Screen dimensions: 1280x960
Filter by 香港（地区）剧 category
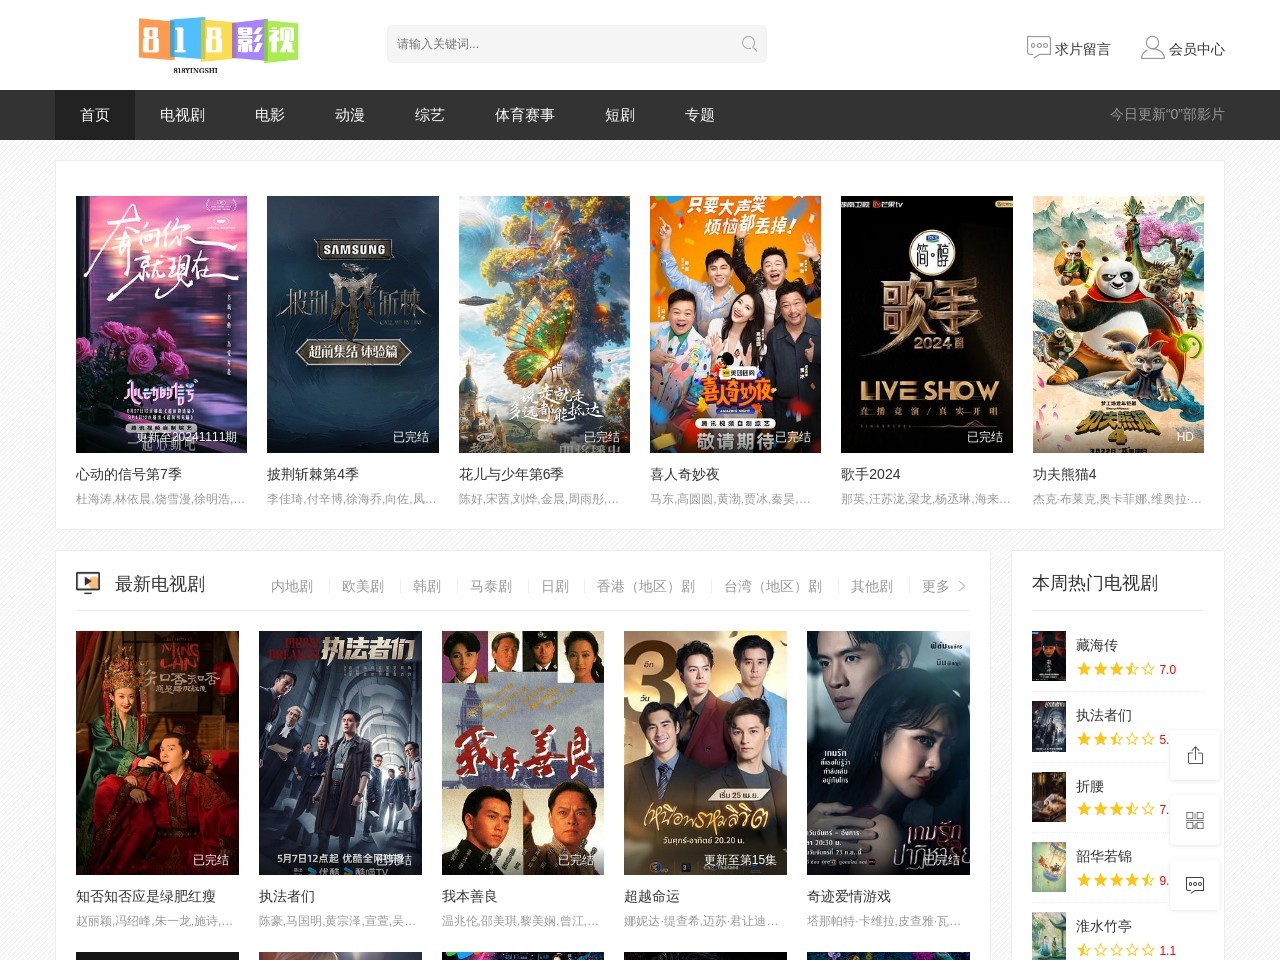point(646,586)
